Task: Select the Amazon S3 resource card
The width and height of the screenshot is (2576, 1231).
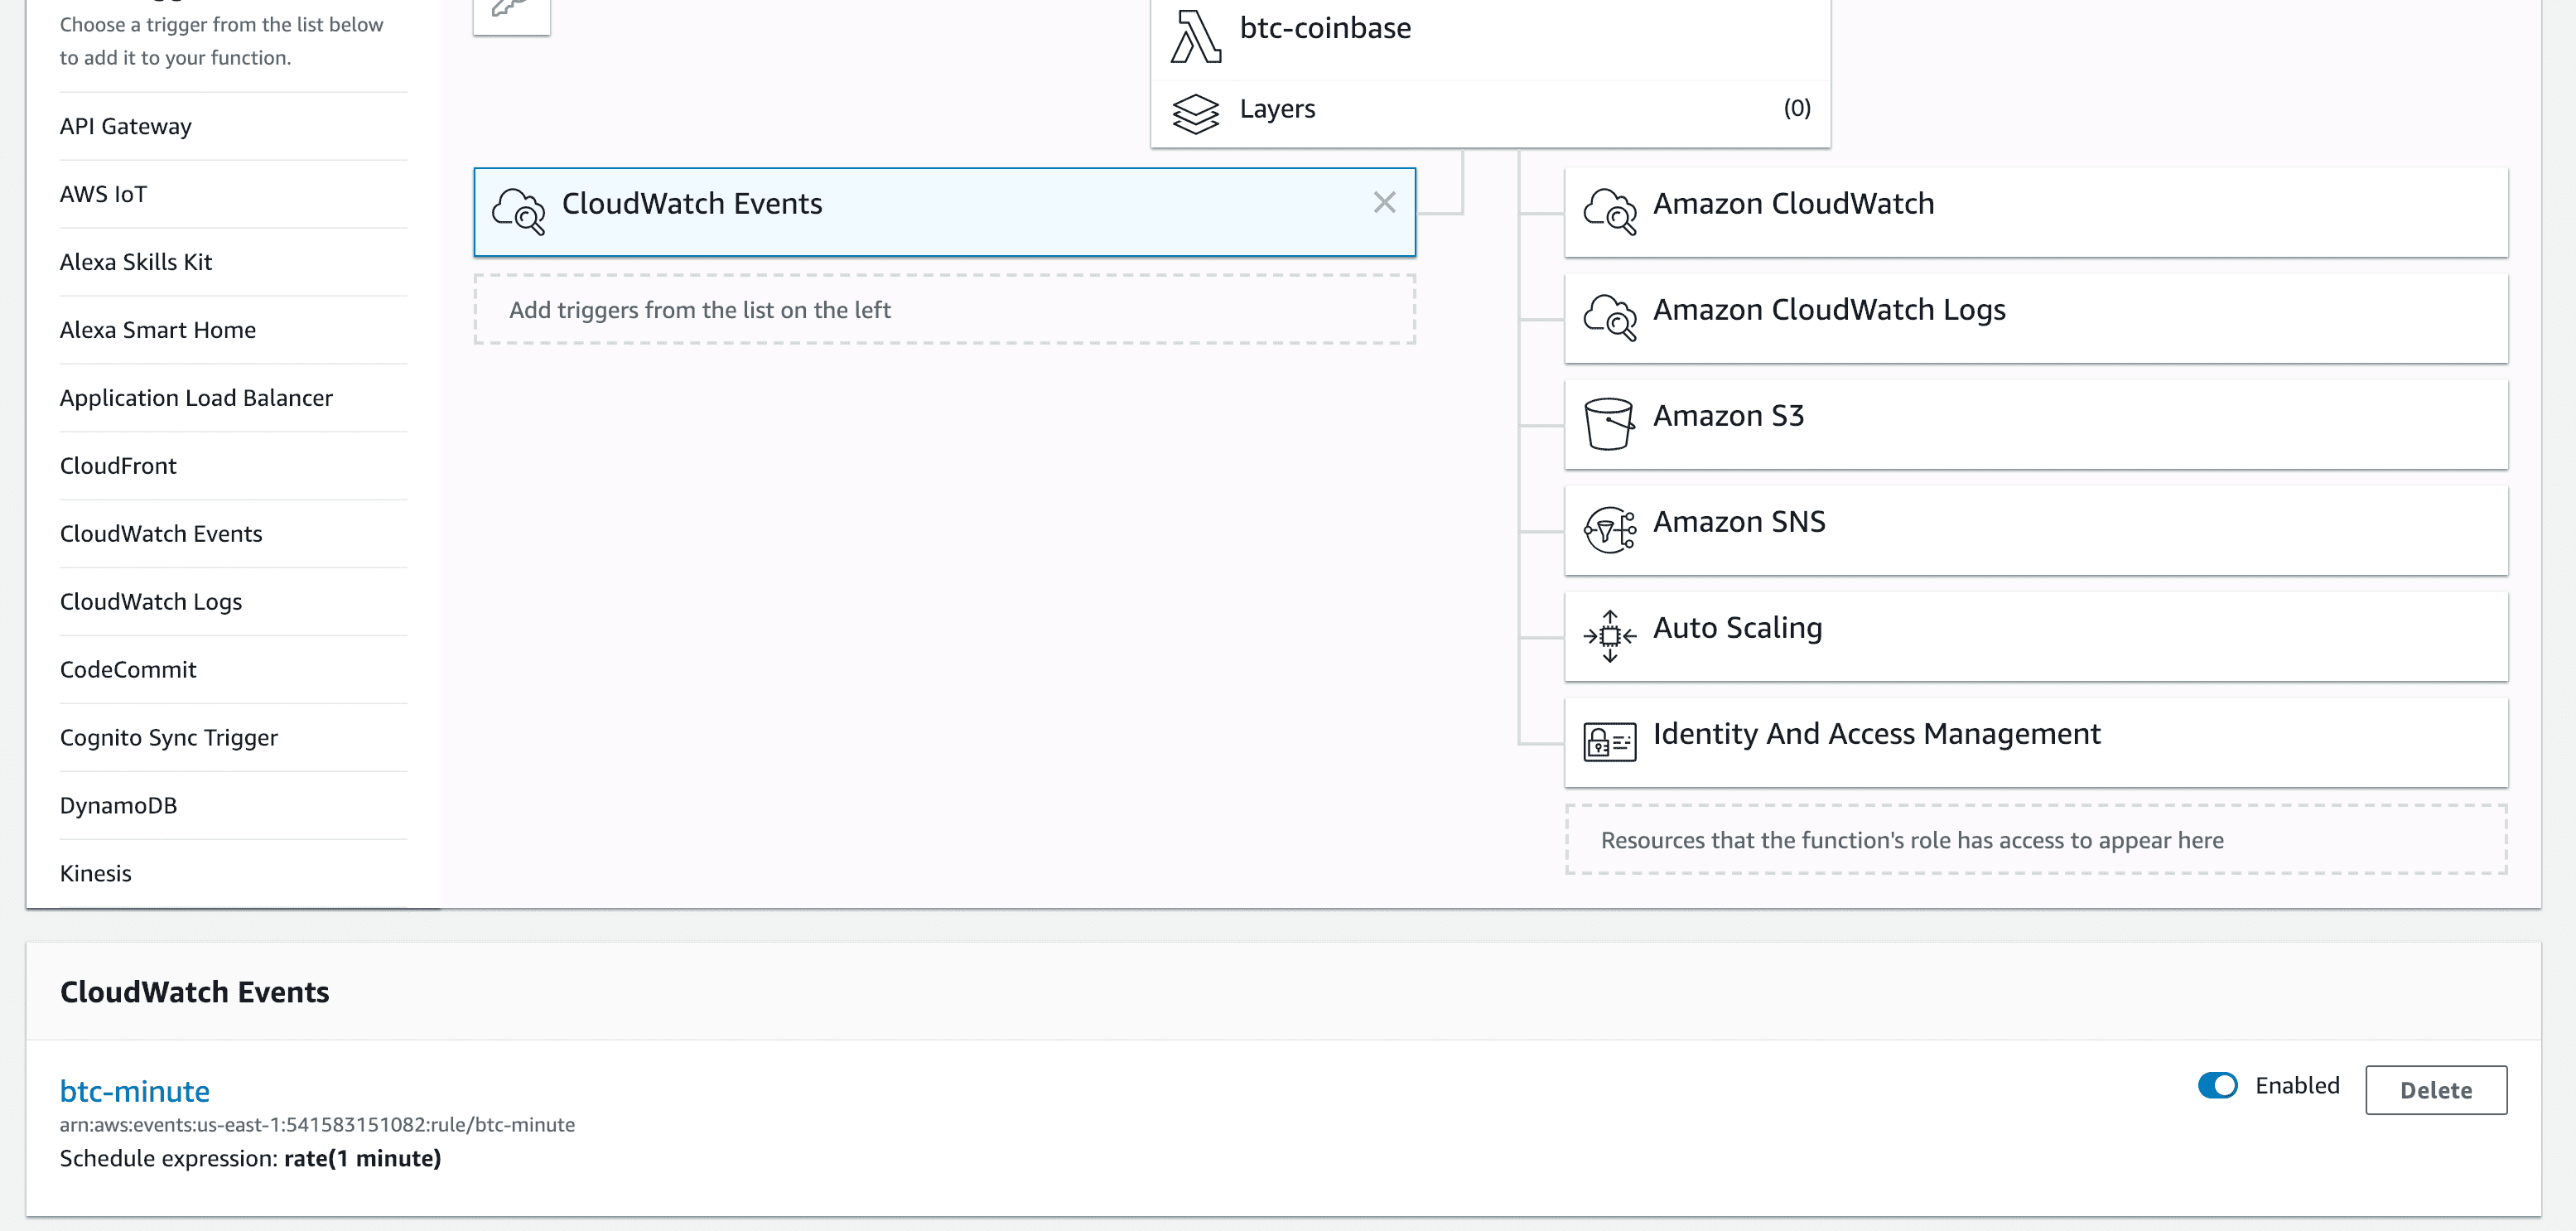Action: point(2035,424)
